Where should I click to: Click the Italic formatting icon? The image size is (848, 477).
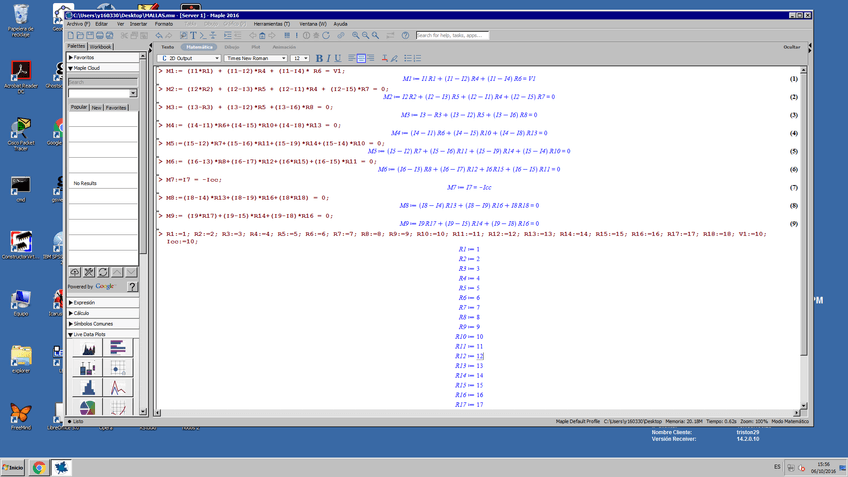click(328, 59)
